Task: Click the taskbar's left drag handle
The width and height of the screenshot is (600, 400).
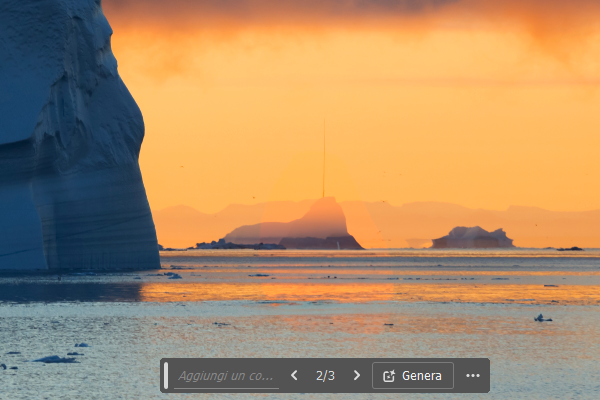Action: (x=166, y=376)
